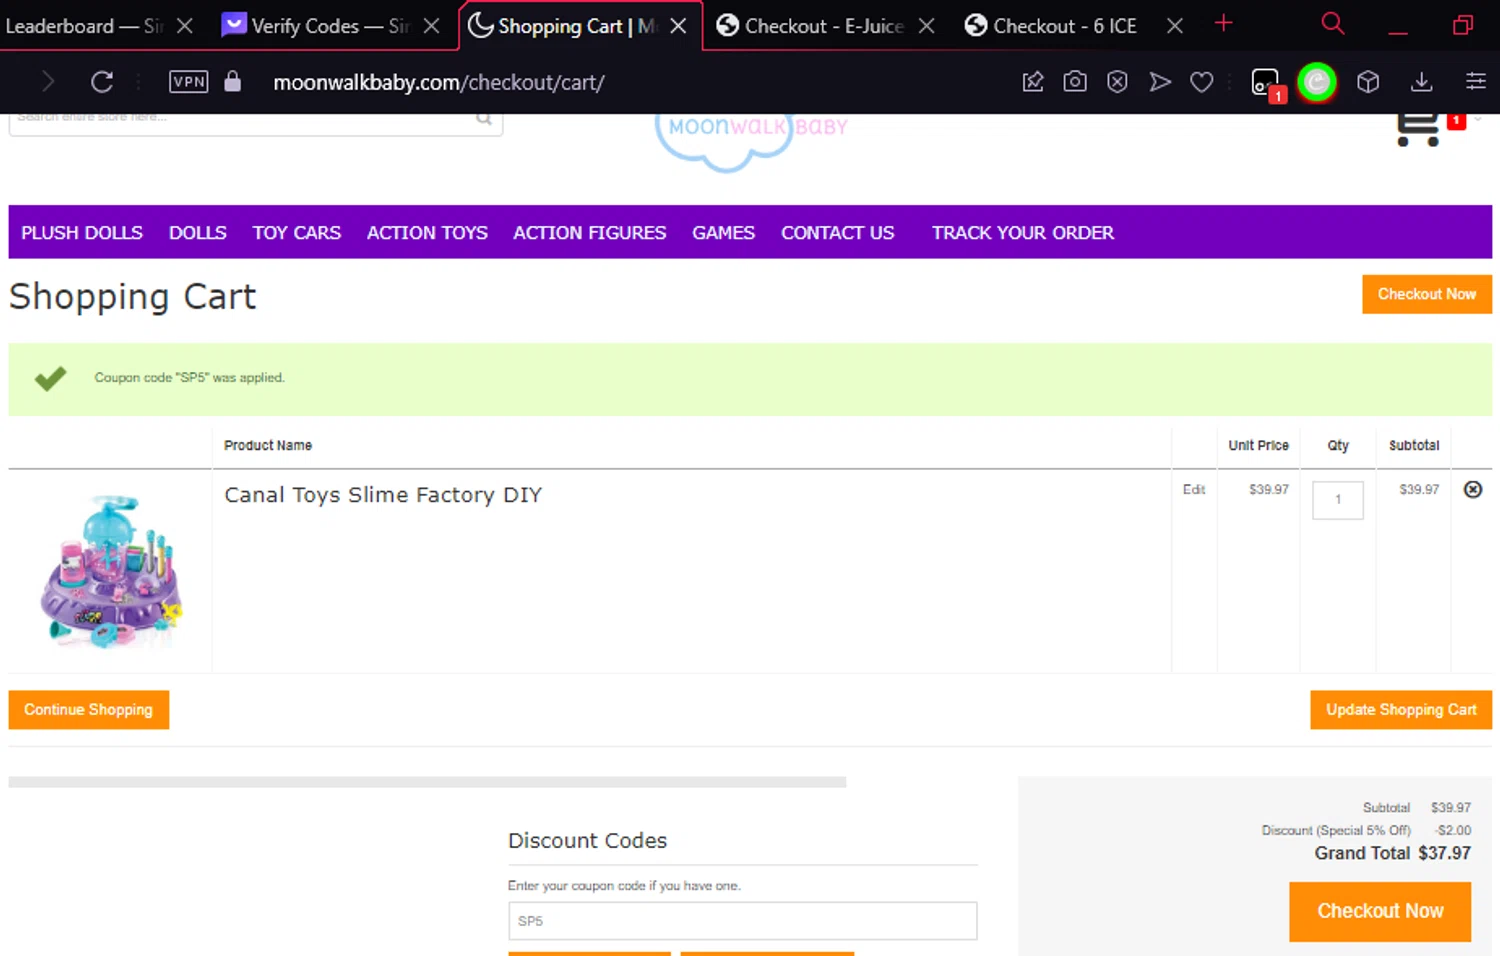Open the send flow arrow icon
This screenshot has height=956, width=1500.
coord(1160,82)
